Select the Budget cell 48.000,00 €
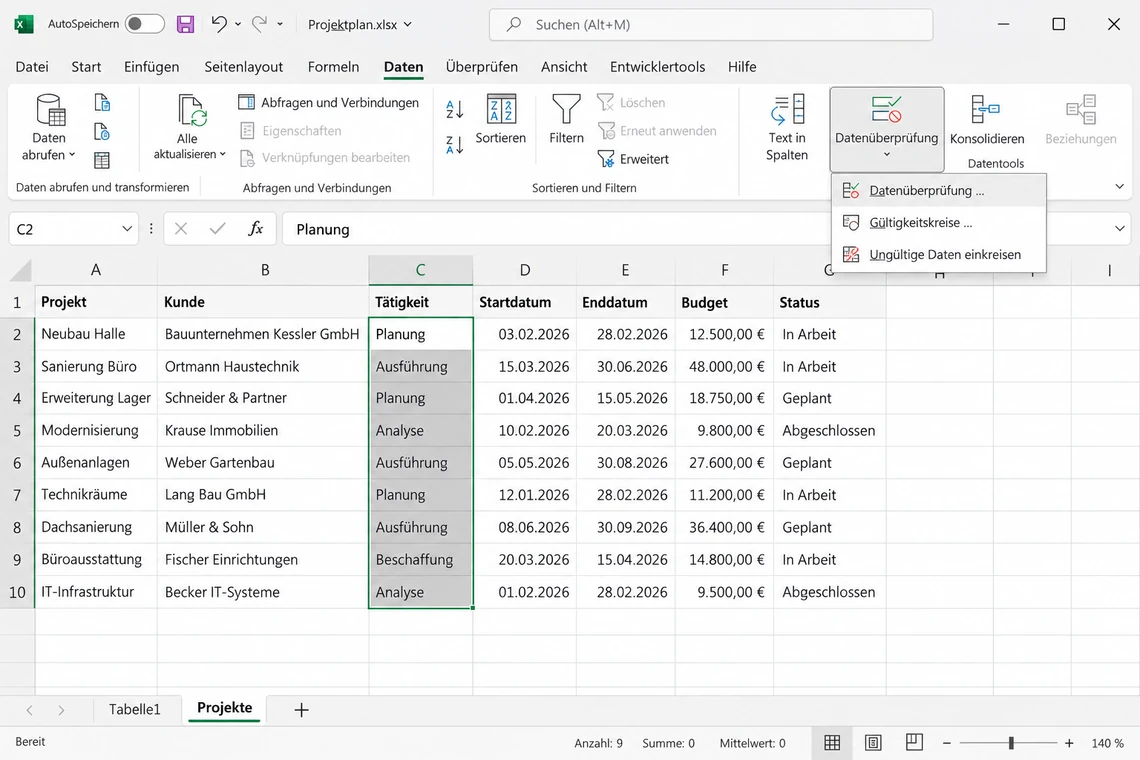 [x=725, y=367]
